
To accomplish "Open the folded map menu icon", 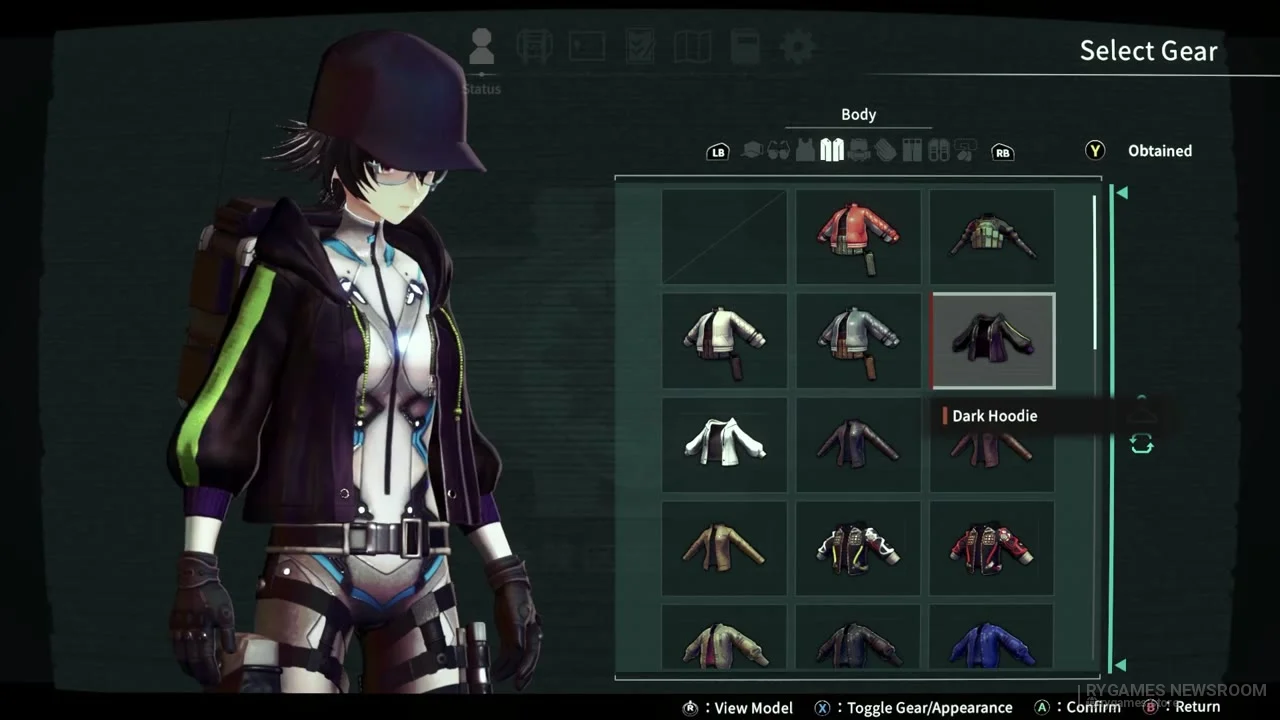I will coord(692,46).
